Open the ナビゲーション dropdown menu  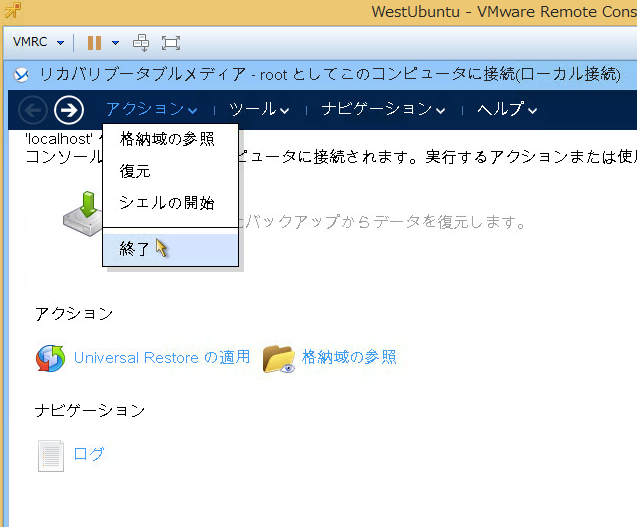[x=384, y=109]
